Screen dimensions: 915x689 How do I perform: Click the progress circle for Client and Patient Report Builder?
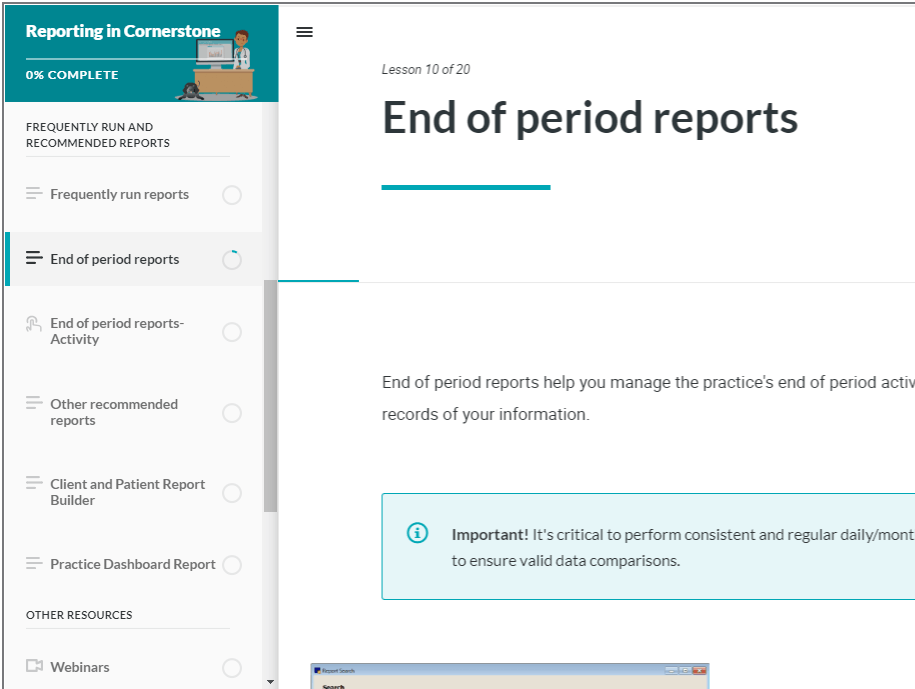[232, 493]
